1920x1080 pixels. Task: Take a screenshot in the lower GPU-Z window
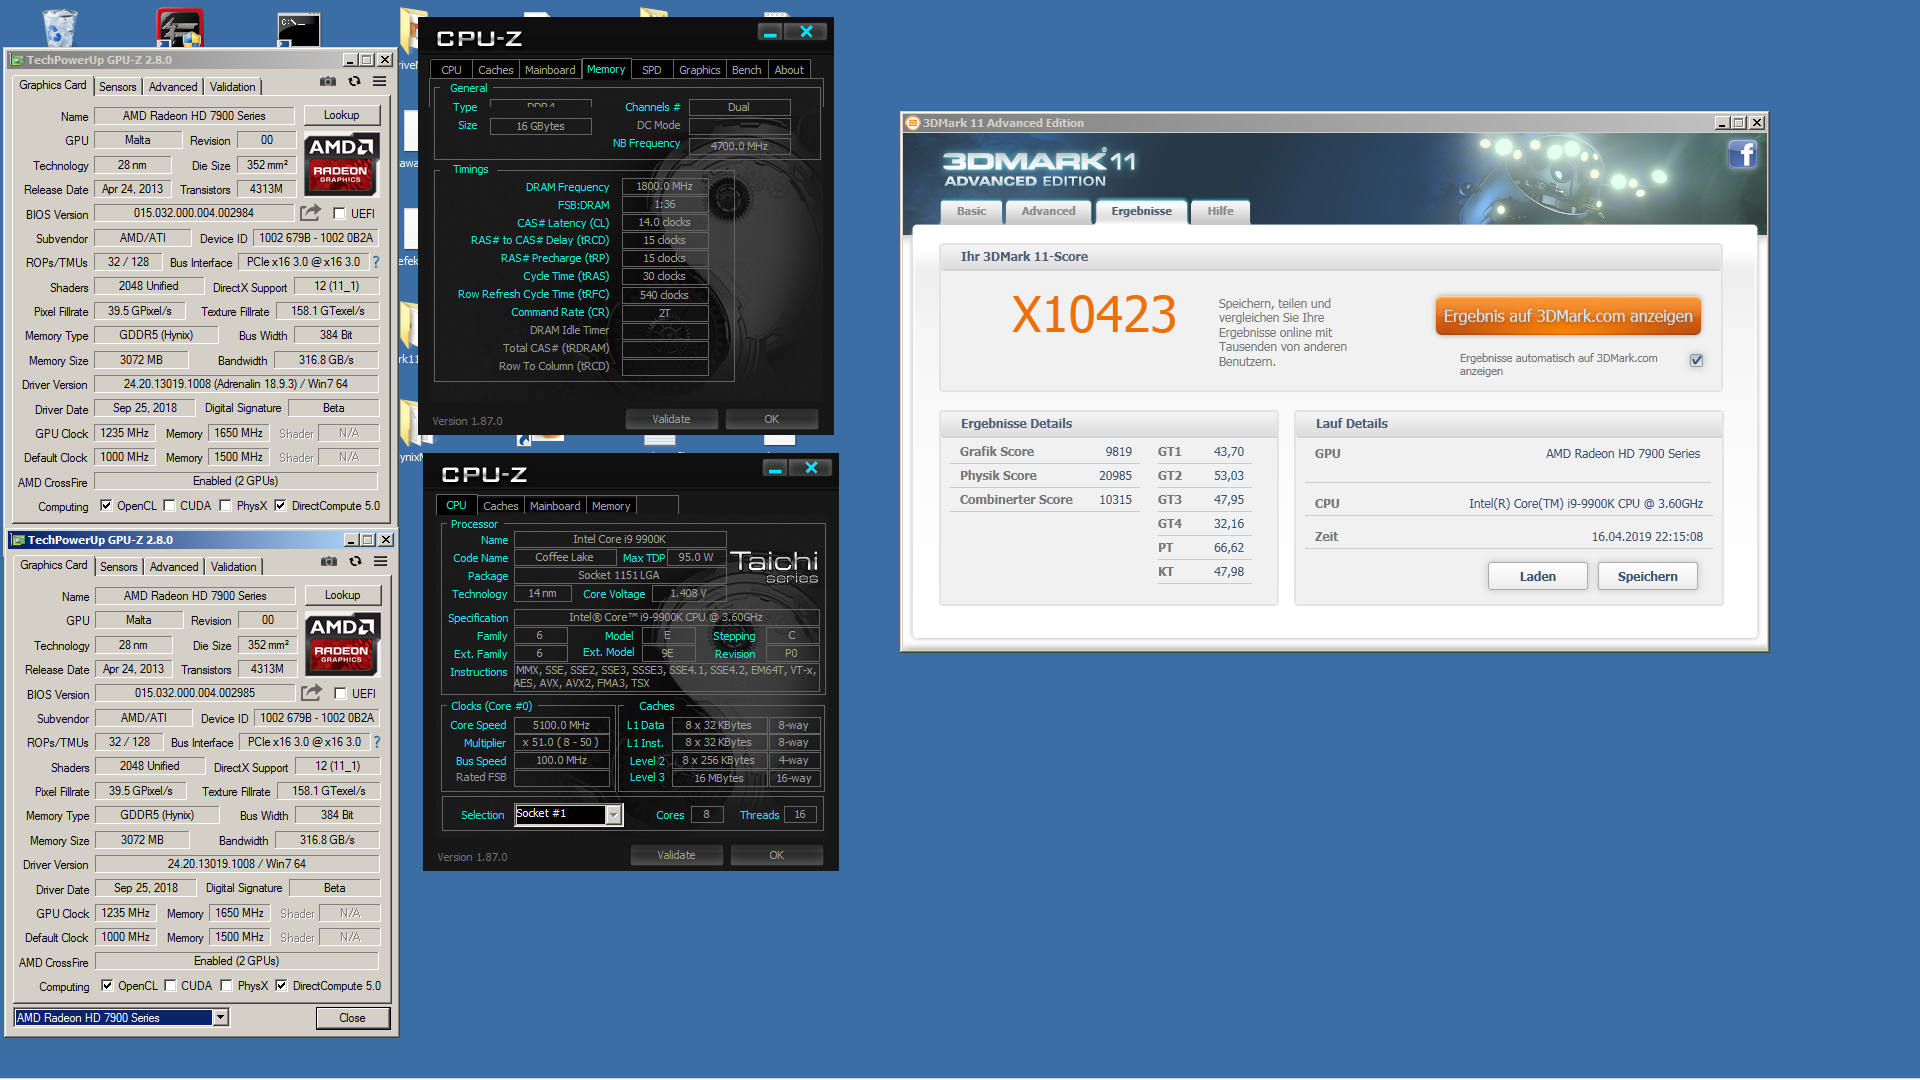coord(329,562)
